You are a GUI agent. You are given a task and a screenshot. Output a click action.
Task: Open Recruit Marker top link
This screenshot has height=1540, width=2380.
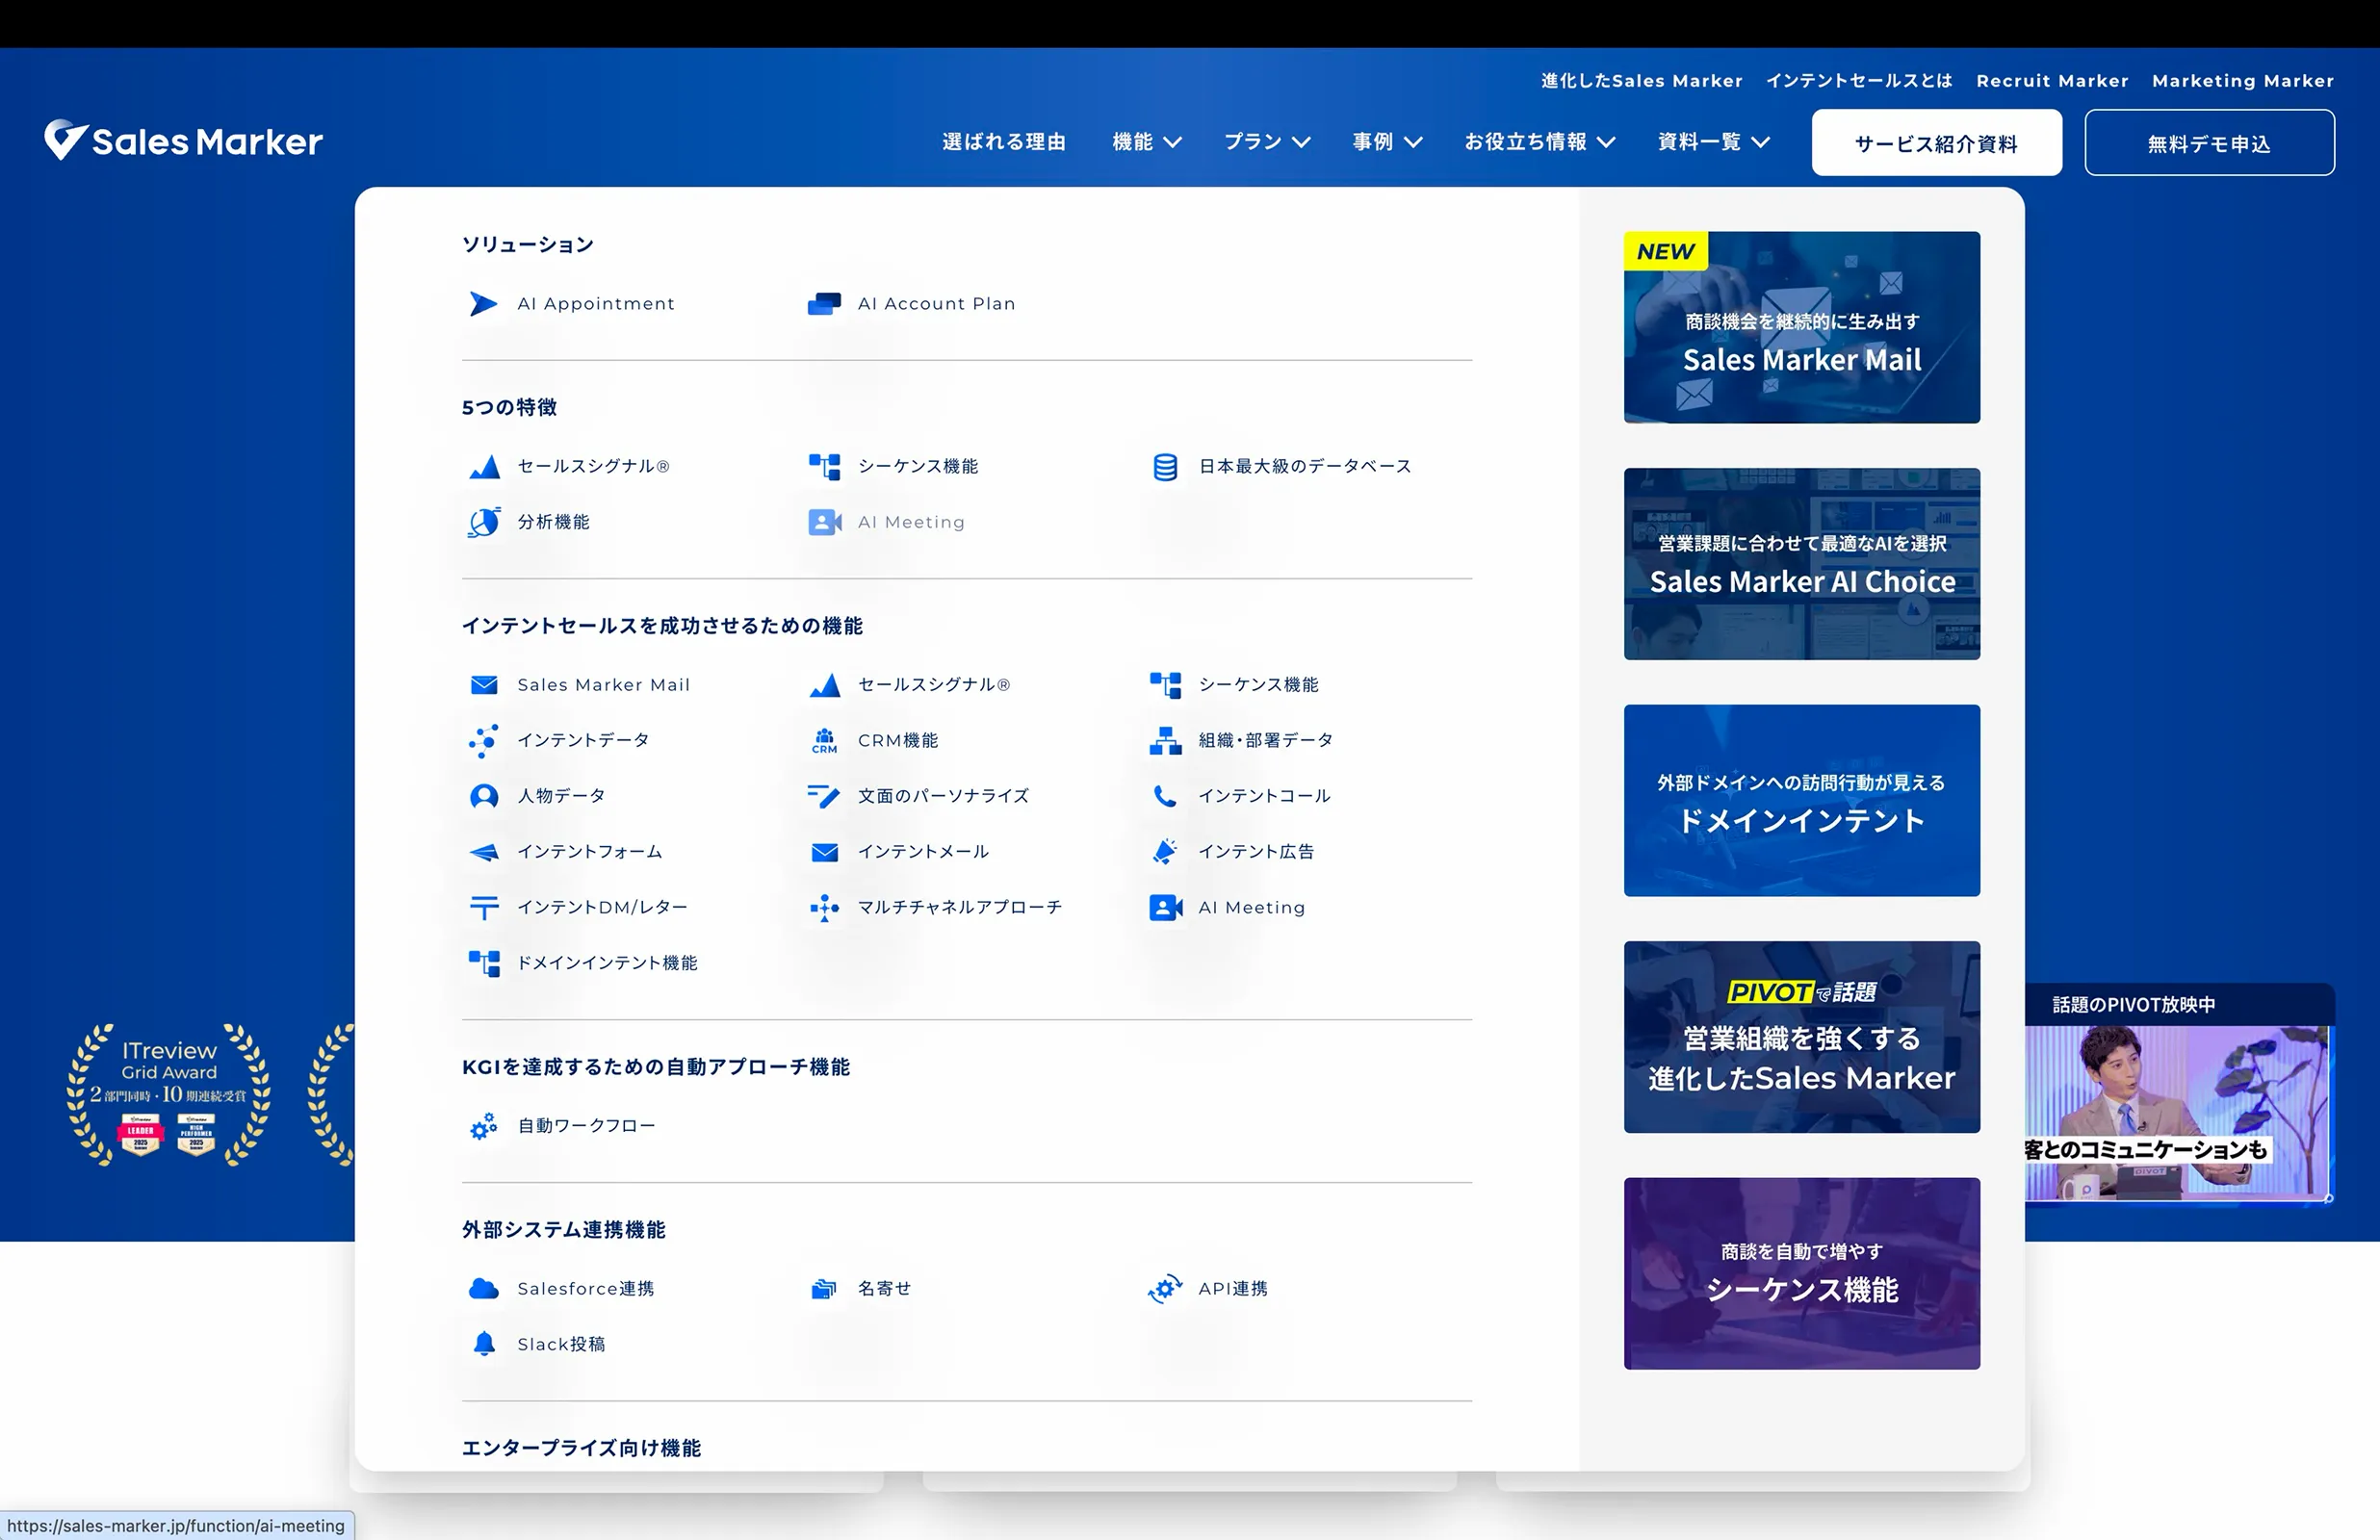(x=2052, y=81)
